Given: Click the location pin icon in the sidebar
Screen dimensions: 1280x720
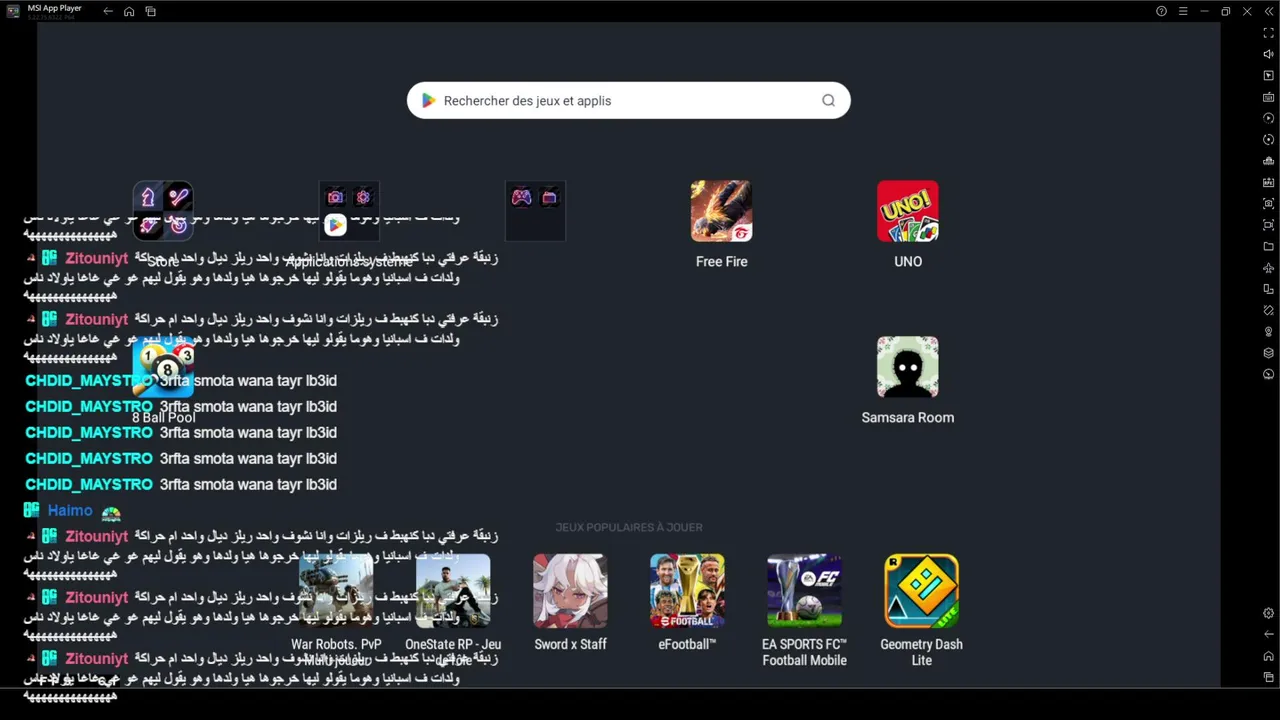Looking at the screenshot, I should 1268,332.
